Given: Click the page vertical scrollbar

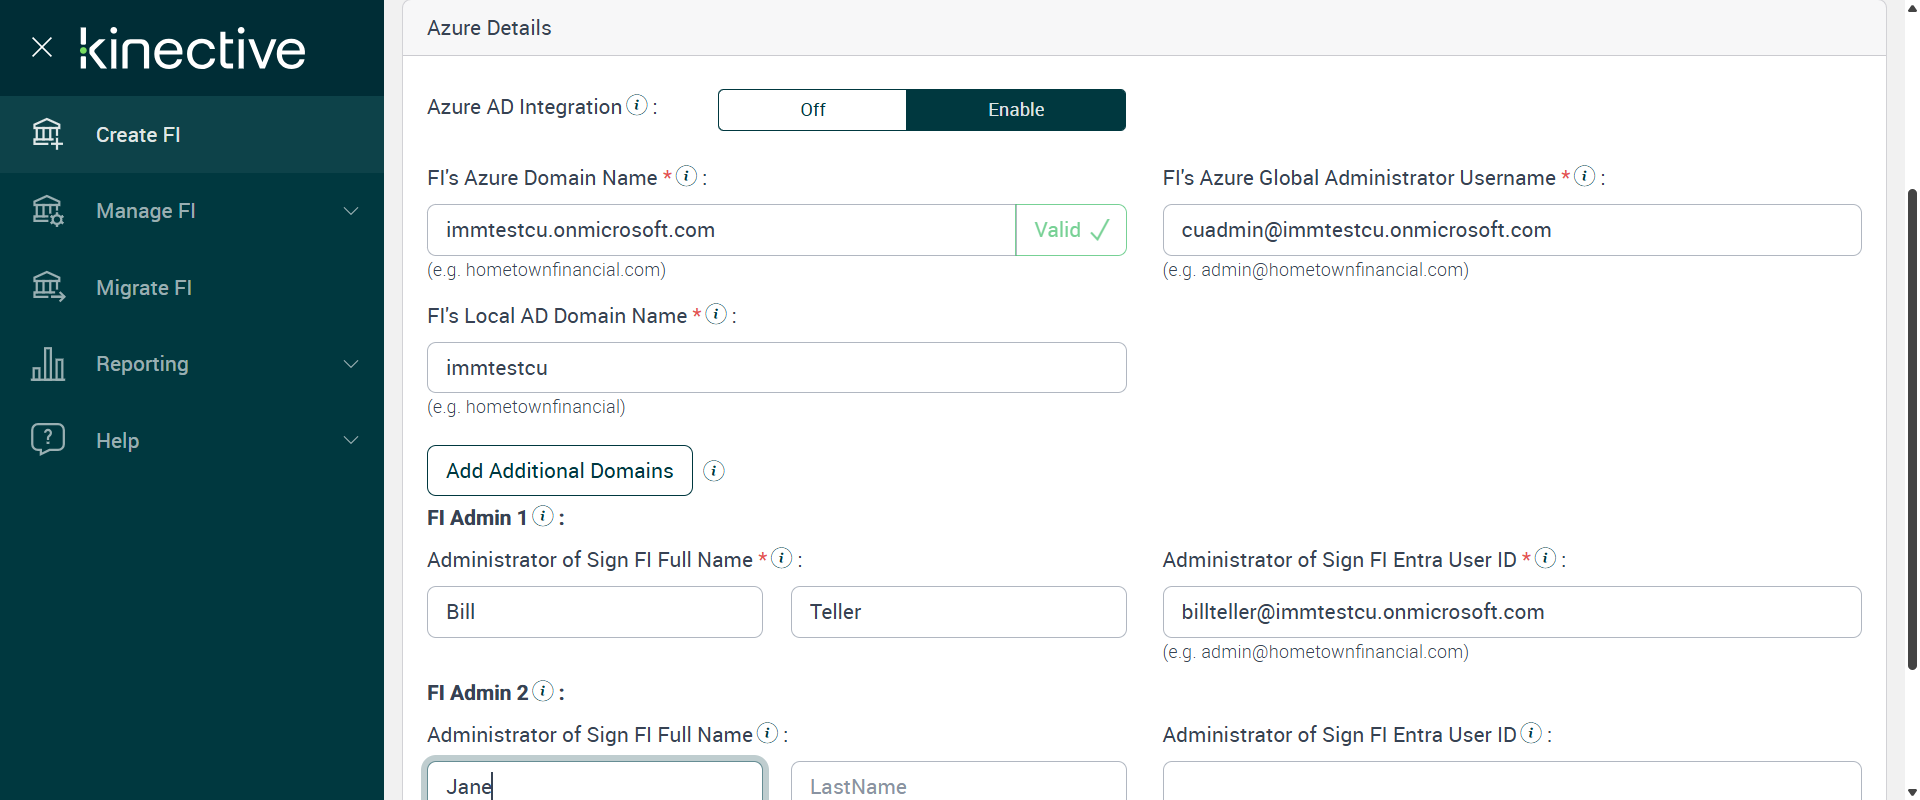Looking at the screenshot, I should (1912, 430).
